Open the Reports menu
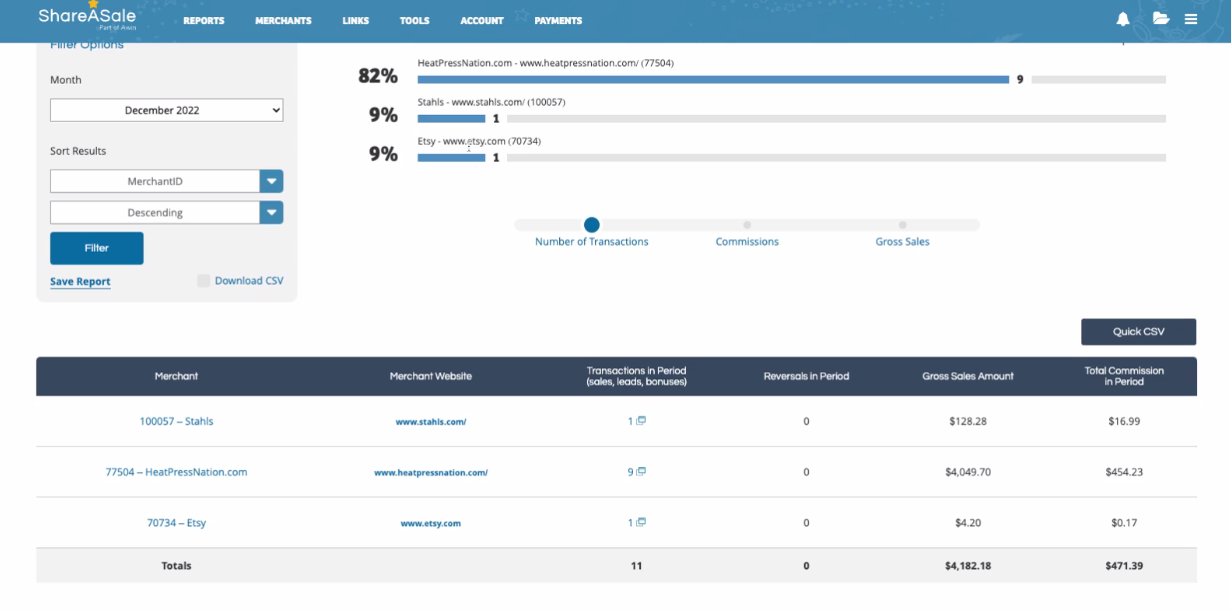Image resolution: width=1231 pixels, height=611 pixels. click(204, 21)
